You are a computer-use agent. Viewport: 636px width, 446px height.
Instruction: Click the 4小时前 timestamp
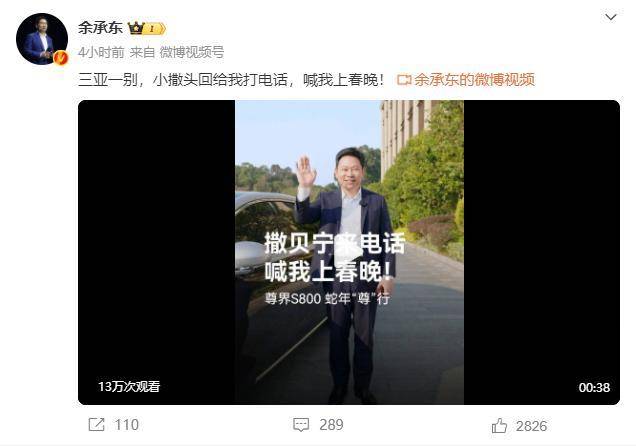coord(101,52)
